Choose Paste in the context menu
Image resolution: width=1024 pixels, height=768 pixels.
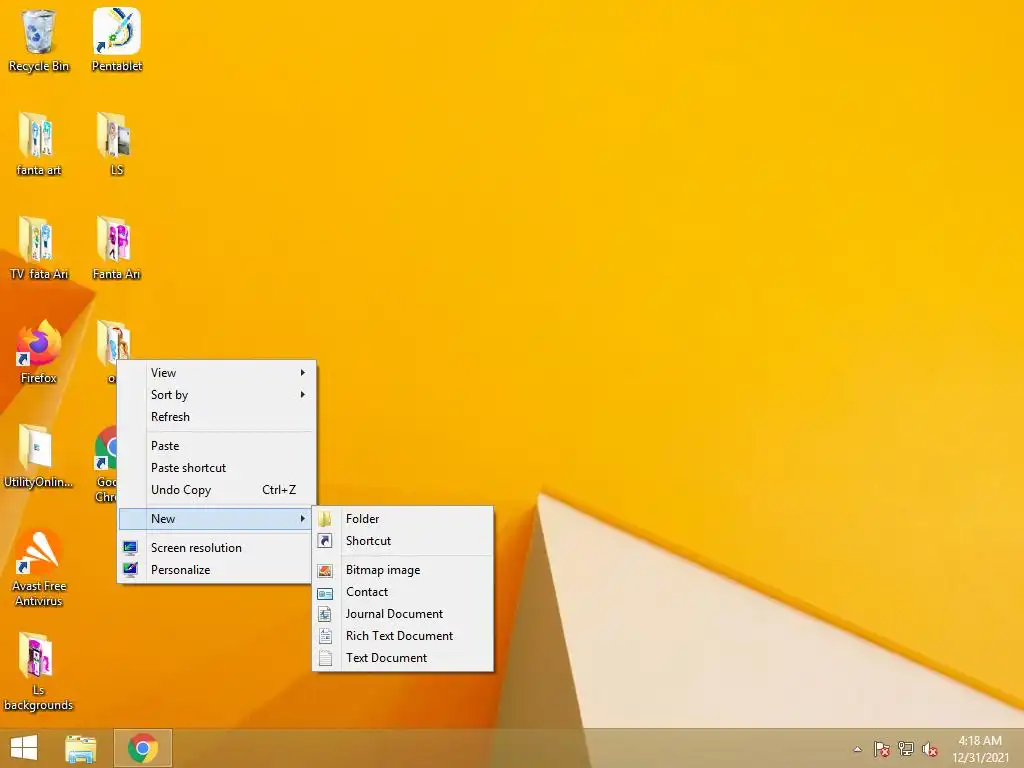point(216,446)
